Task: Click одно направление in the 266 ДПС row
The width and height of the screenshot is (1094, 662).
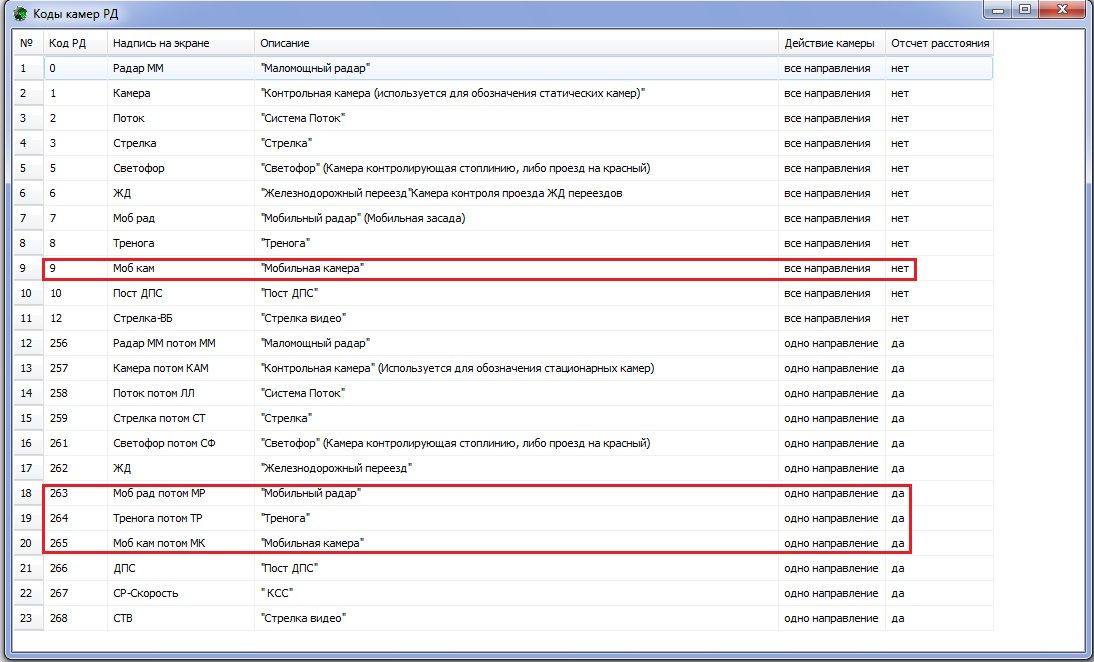Action: coord(831,569)
